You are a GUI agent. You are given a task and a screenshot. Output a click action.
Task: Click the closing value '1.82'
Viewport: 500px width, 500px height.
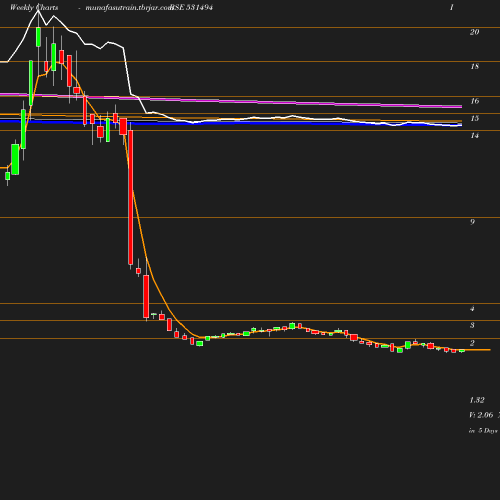click(477, 400)
